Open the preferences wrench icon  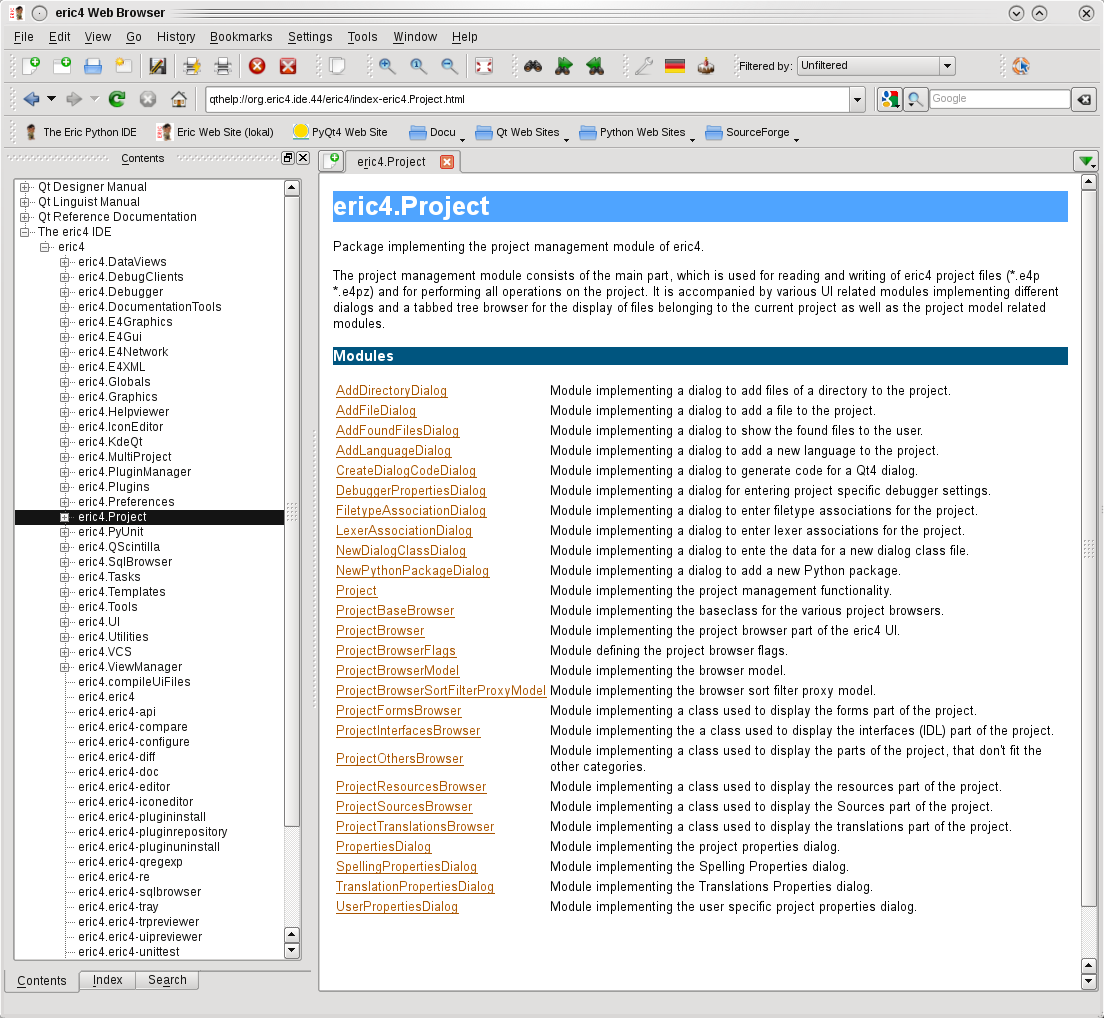[644, 66]
